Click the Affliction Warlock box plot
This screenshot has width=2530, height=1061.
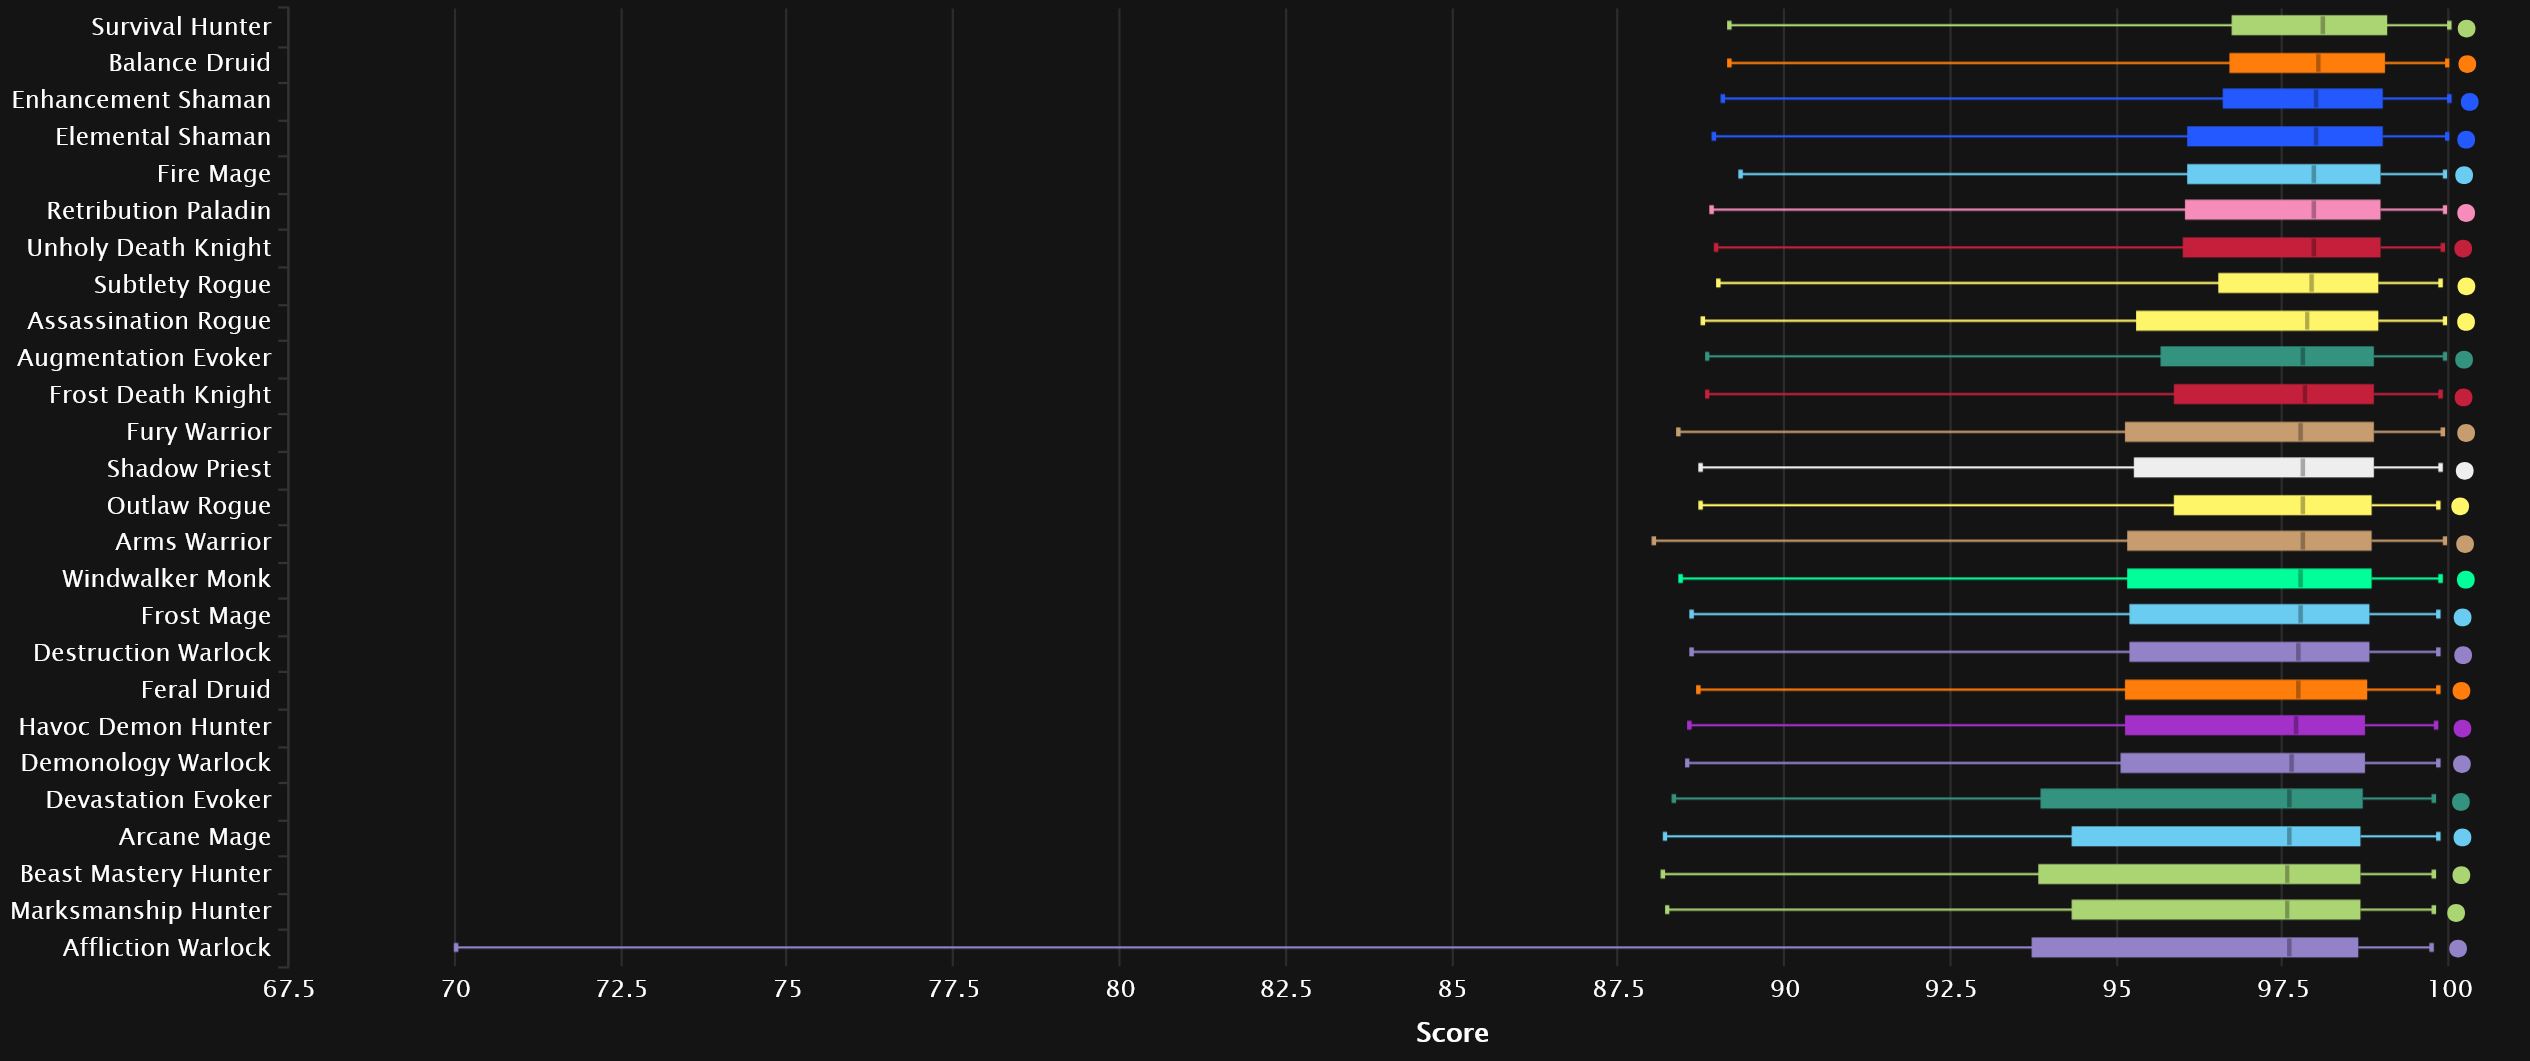2195,947
